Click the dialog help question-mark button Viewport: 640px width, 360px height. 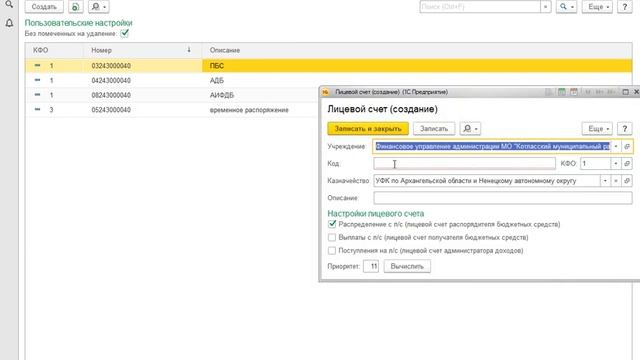[x=624, y=129]
